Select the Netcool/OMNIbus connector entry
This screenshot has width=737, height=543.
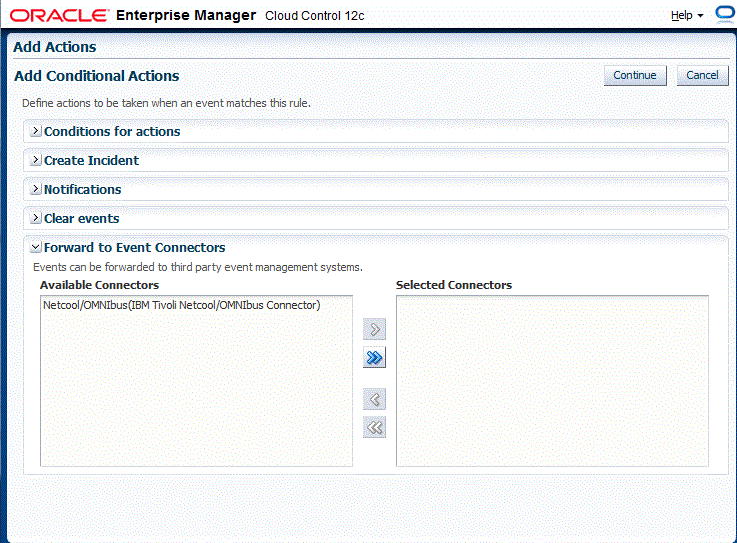tap(181, 305)
